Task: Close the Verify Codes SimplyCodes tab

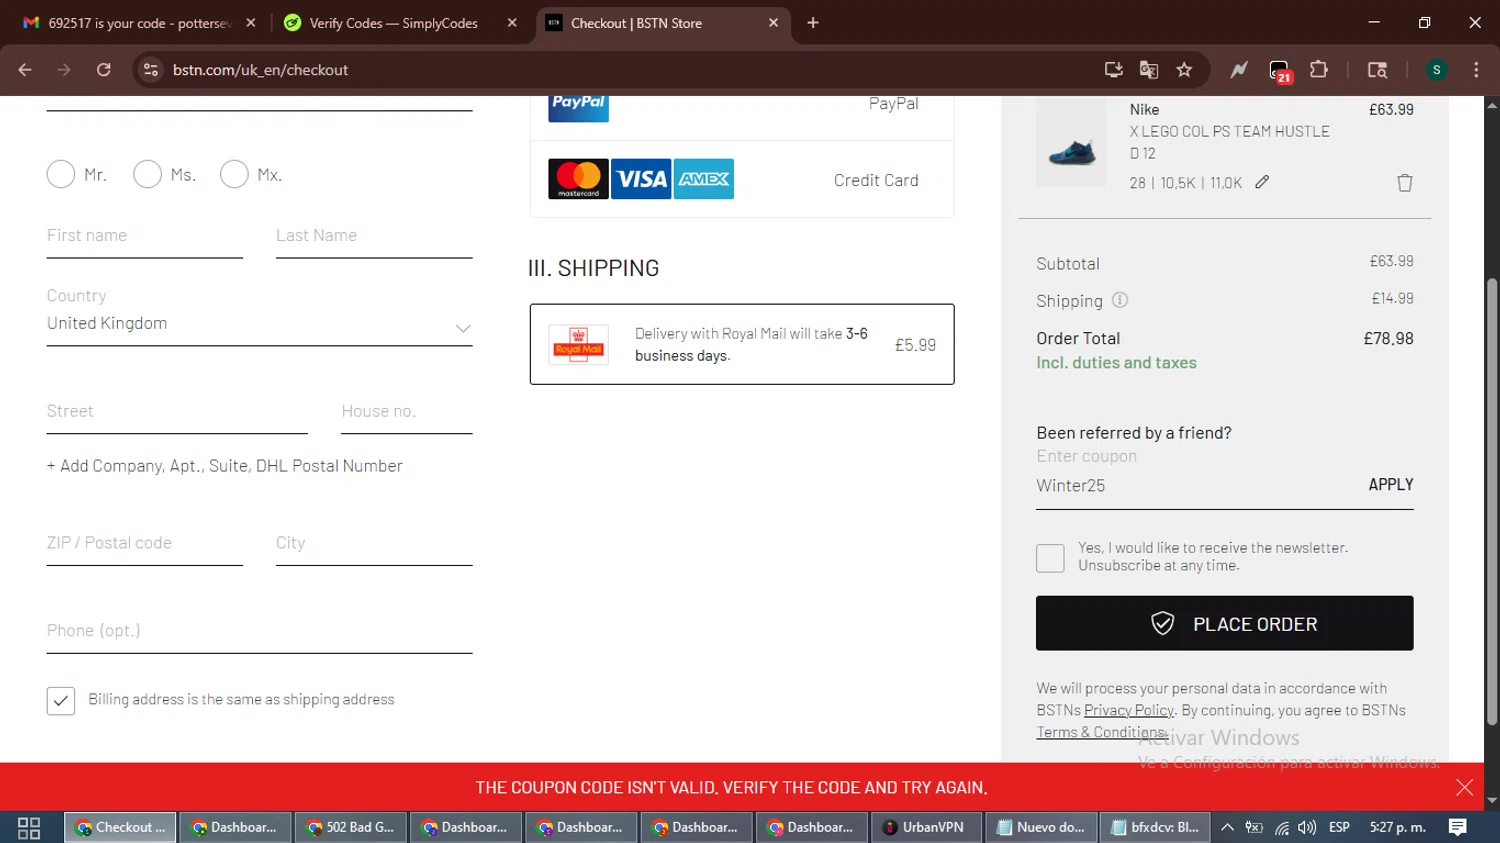Action: (512, 23)
